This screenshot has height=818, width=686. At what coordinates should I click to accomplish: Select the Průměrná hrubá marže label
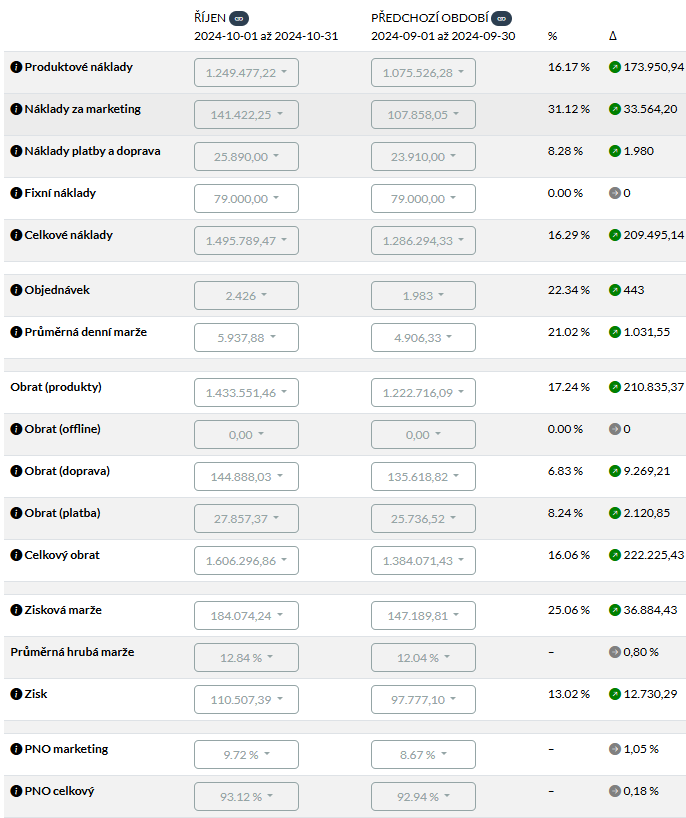(72, 652)
